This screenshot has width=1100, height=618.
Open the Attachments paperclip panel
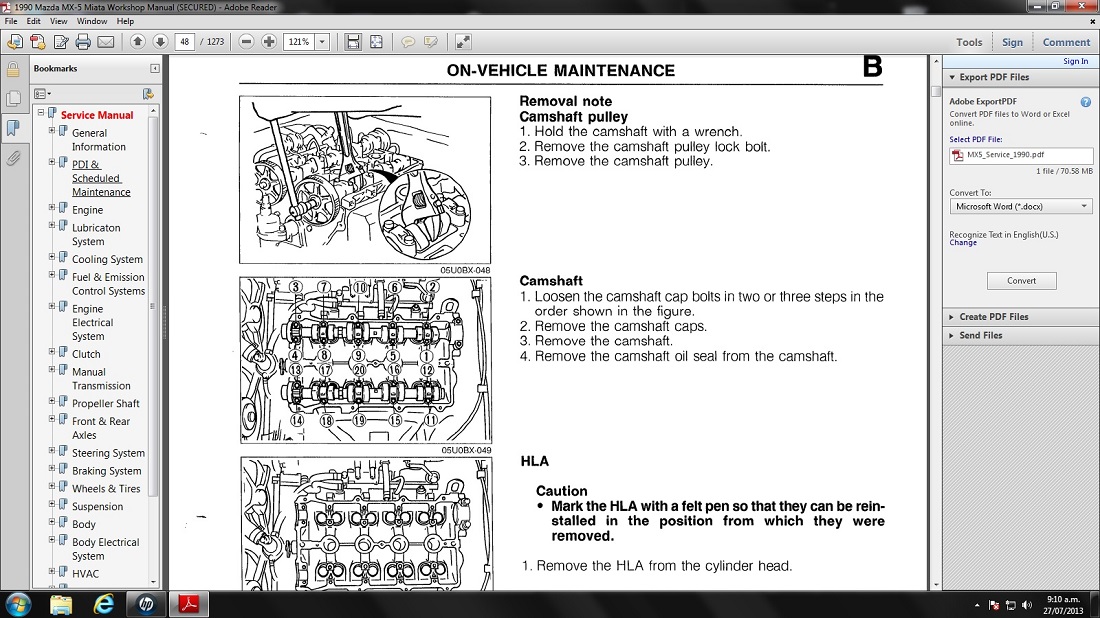click(x=13, y=158)
